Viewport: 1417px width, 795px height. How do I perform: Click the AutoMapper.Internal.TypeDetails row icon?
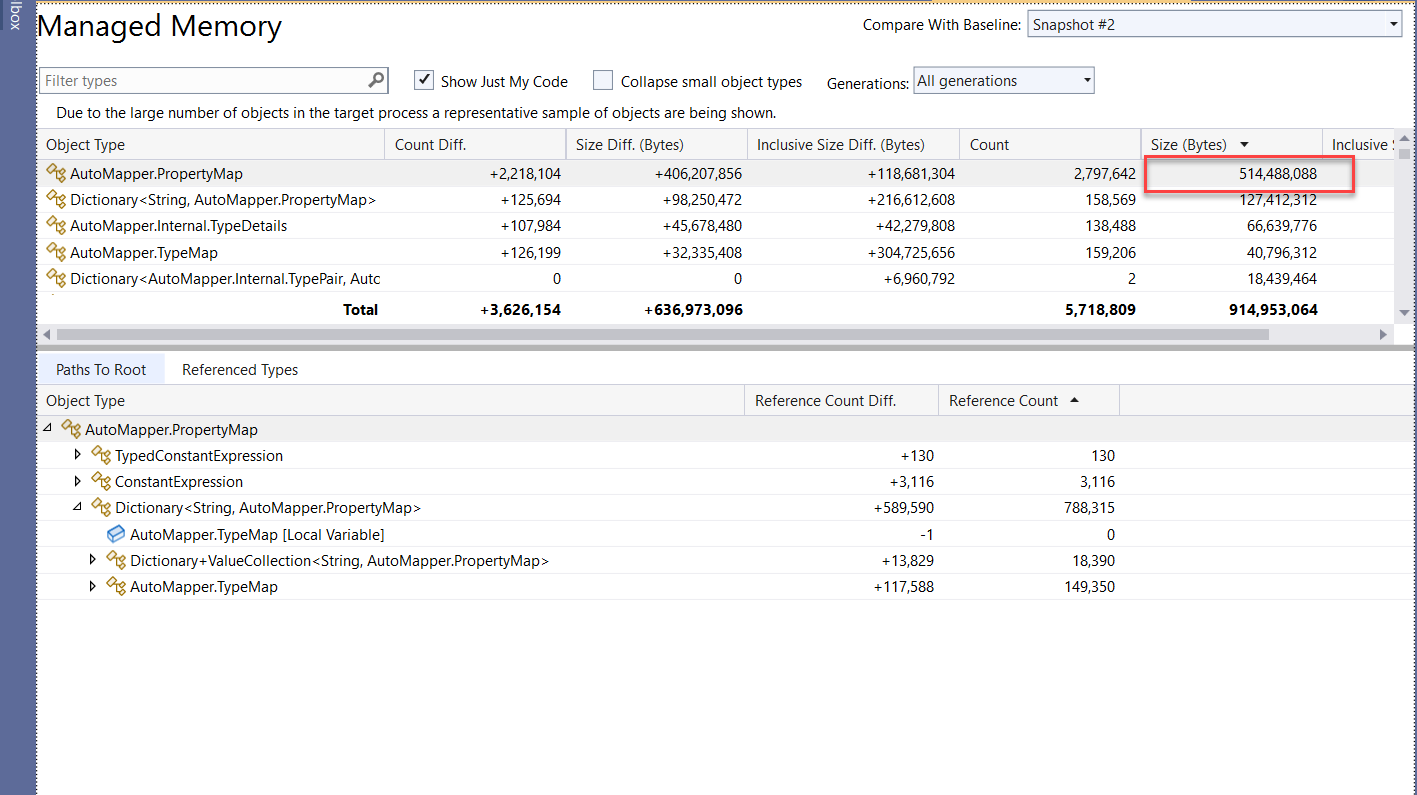pos(56,225)
